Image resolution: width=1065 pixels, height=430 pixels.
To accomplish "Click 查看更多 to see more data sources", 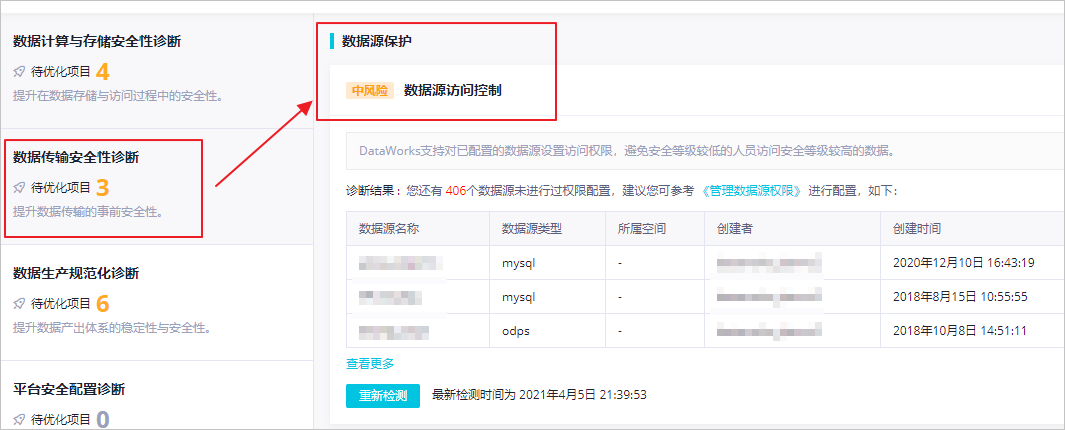I will coord(370,363).
